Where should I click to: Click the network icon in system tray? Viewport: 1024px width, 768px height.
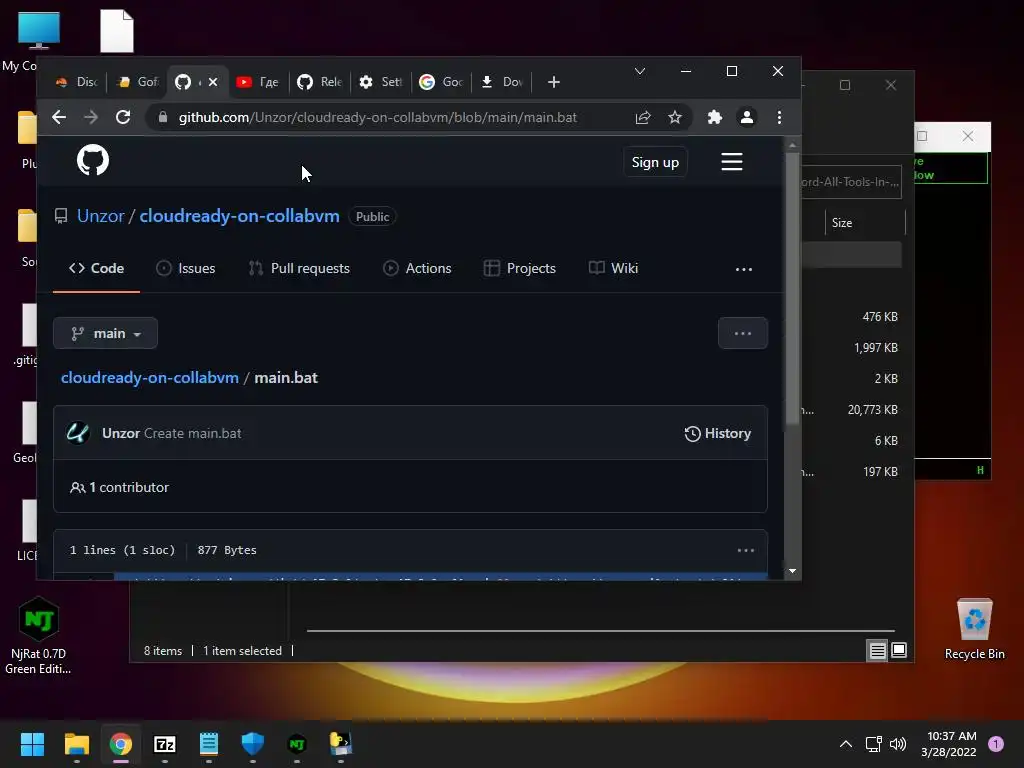click(x=873, y=744)
